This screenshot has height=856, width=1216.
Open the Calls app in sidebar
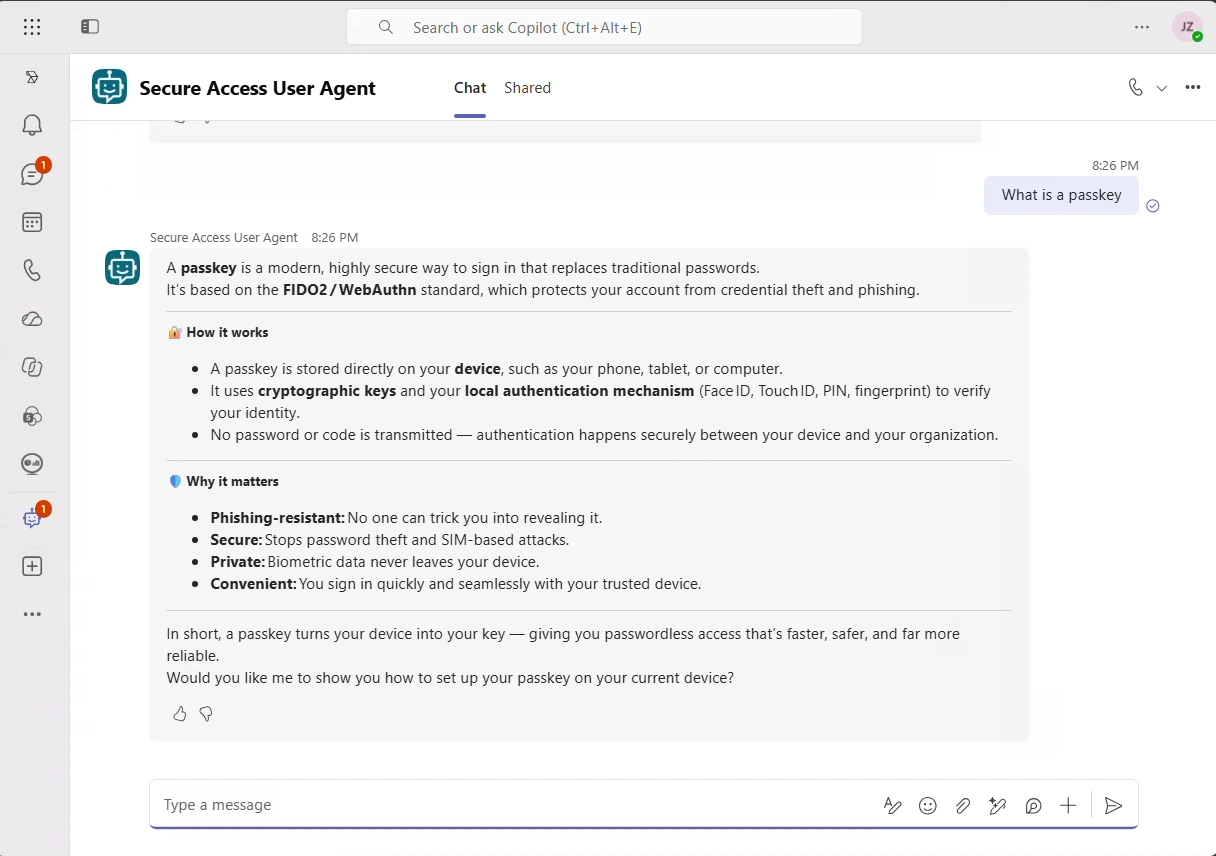pos(32,270)
